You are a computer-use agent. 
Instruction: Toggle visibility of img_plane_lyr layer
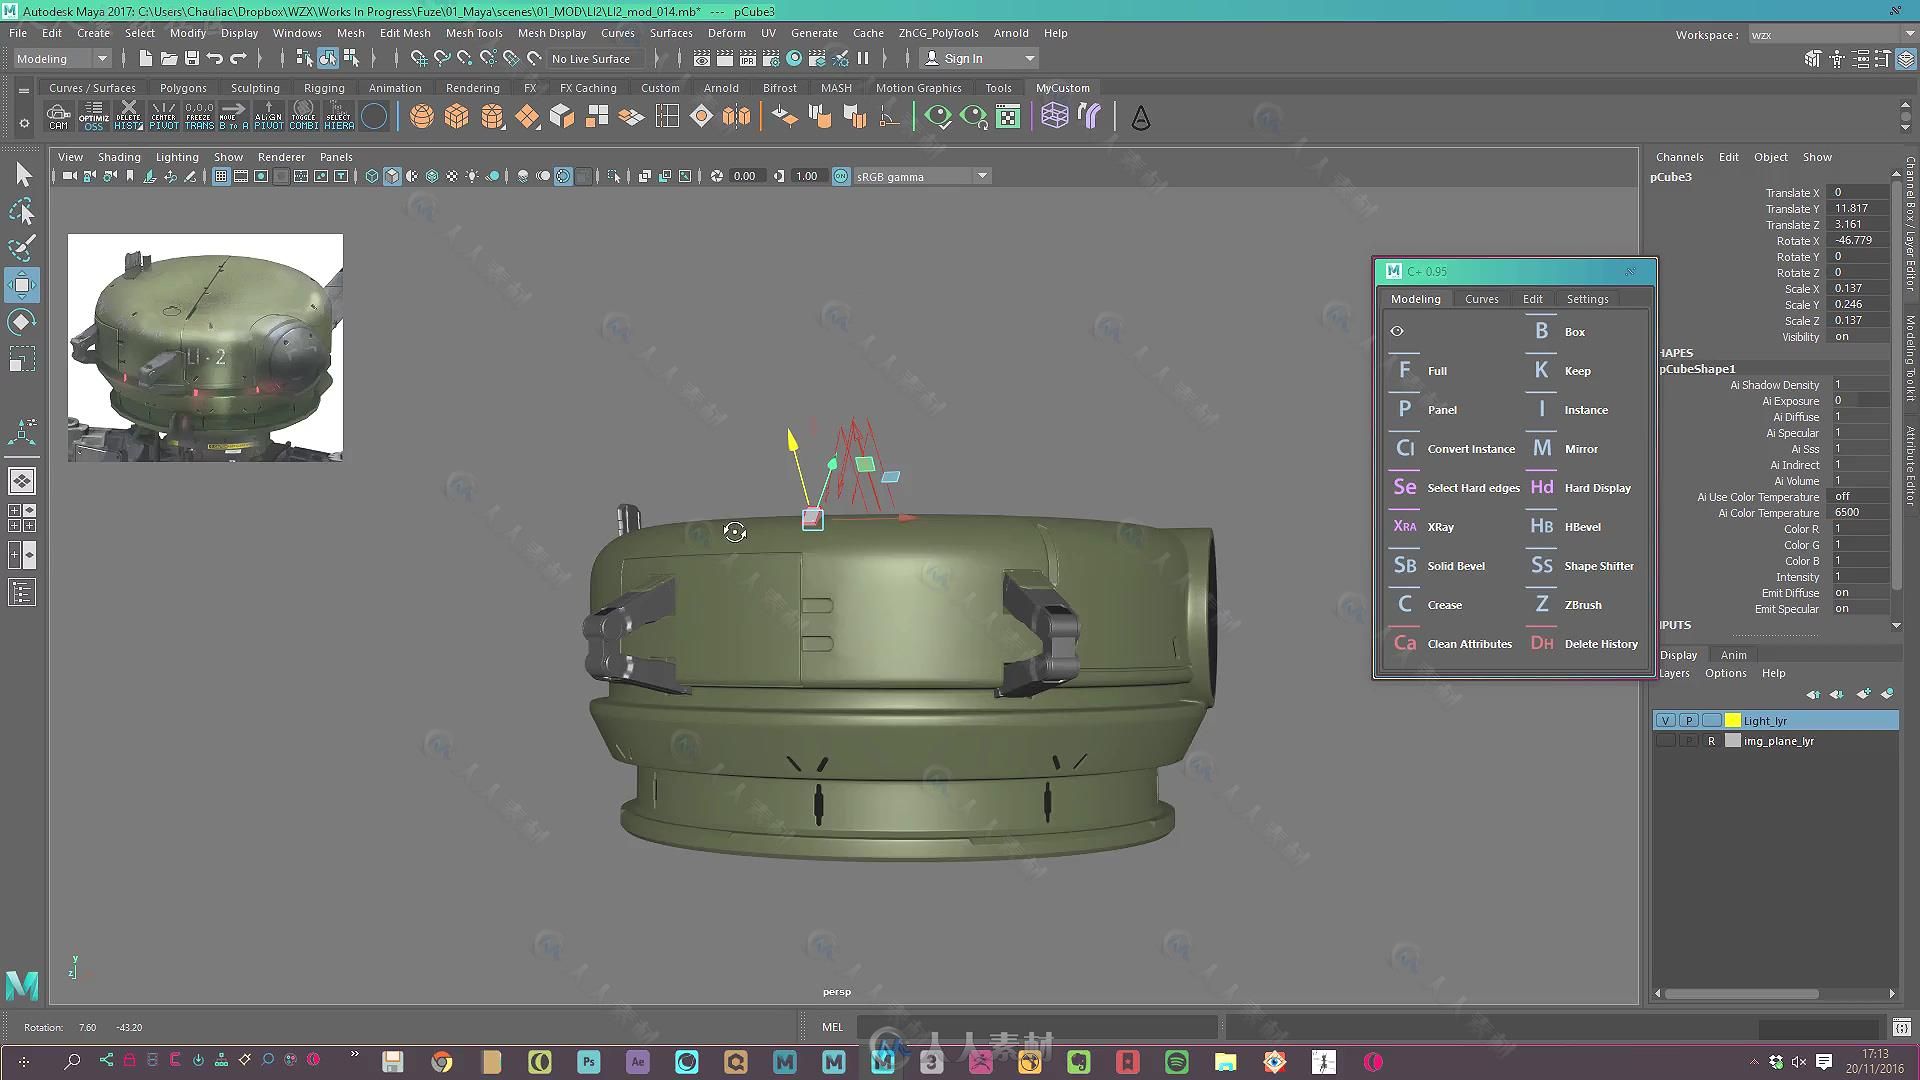click(x=1665, y=741)
